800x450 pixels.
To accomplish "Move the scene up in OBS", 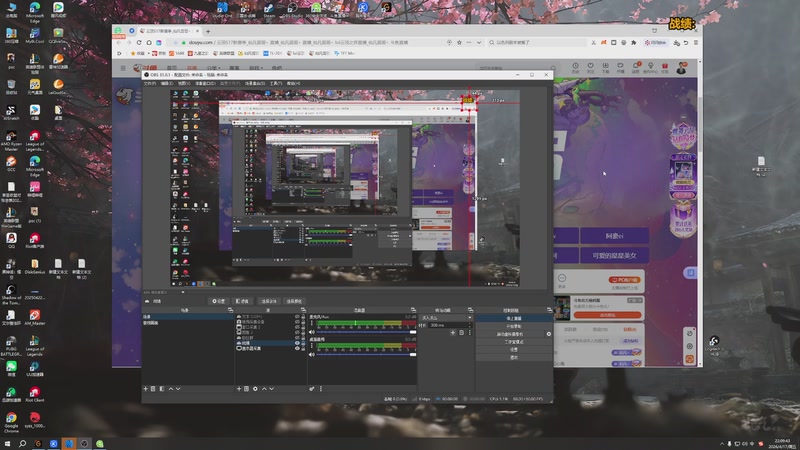I will (x=171, y=389).
